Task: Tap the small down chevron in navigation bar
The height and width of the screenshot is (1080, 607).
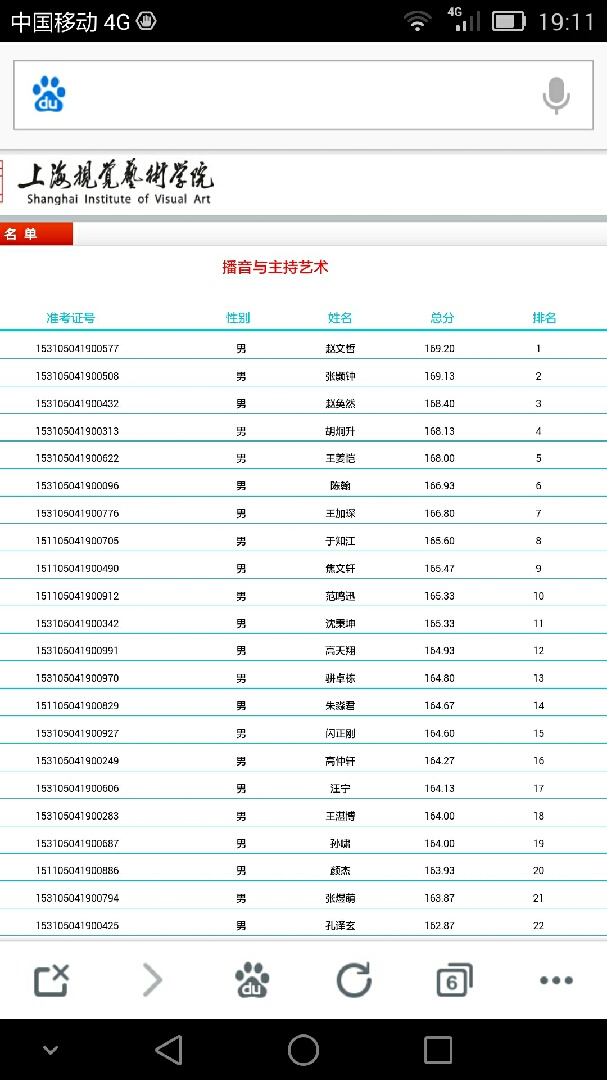Action: (x=50, y=1050)
